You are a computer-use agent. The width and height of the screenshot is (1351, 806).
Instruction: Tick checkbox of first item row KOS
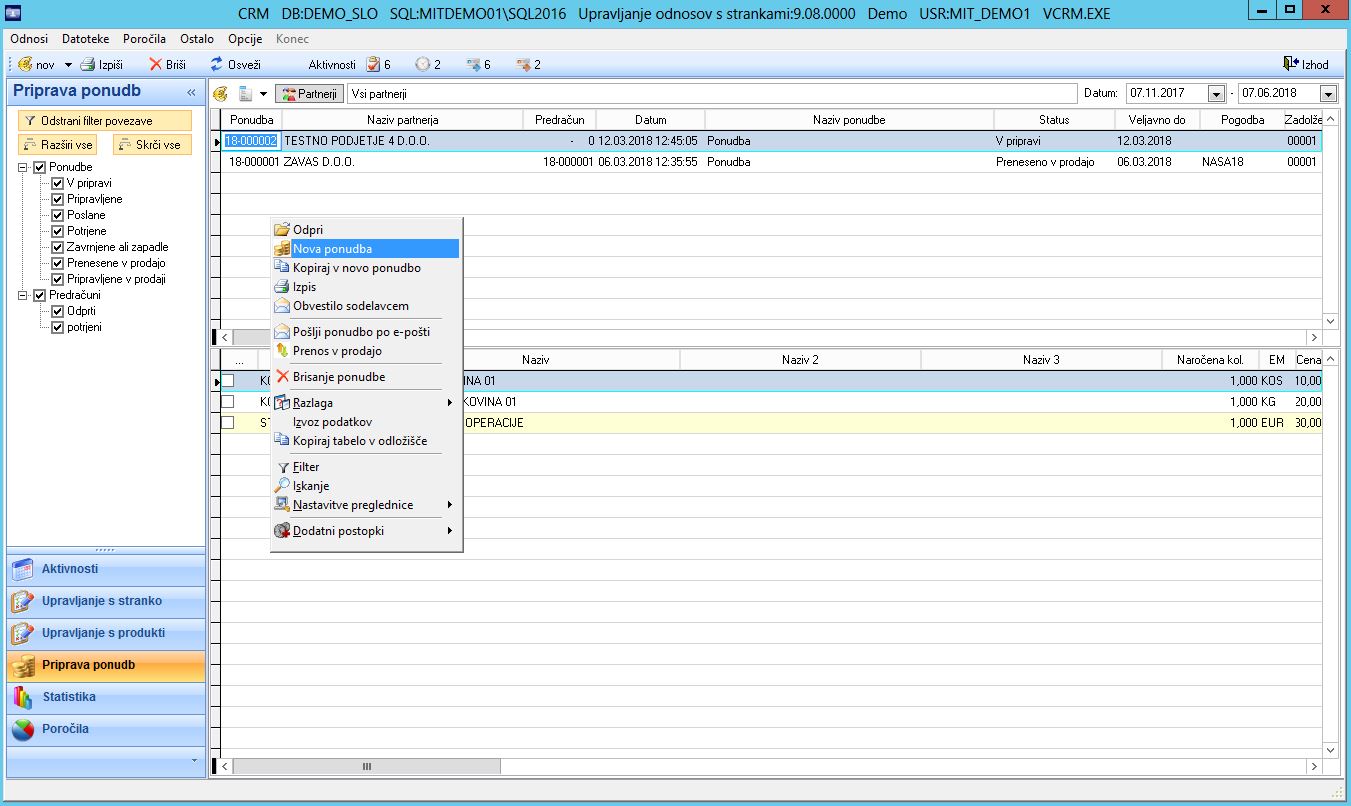[228, 381]
